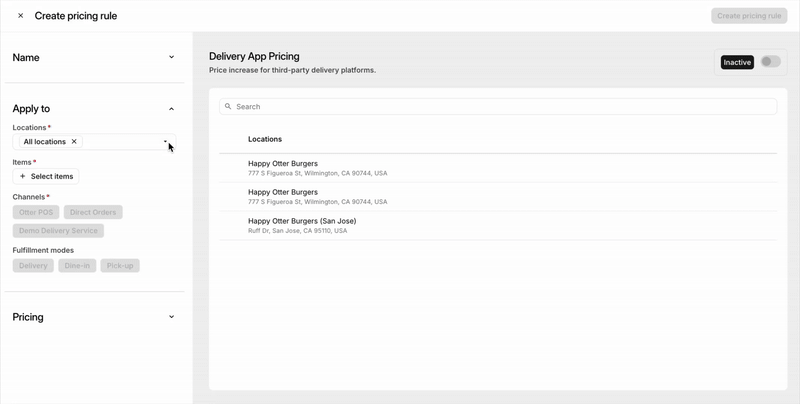Click the Delivery App Pricing title
800x404 pixels.
(x=254, y=56)
